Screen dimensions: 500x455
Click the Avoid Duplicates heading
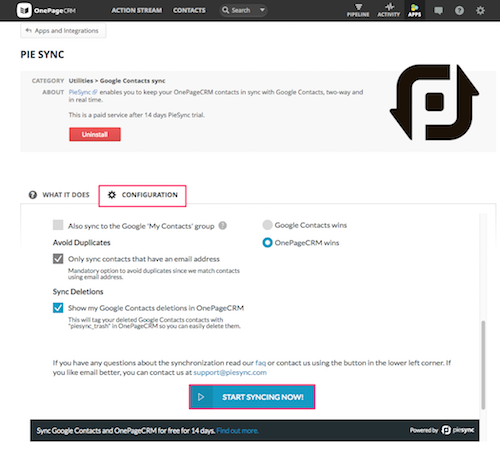(81, 243)
